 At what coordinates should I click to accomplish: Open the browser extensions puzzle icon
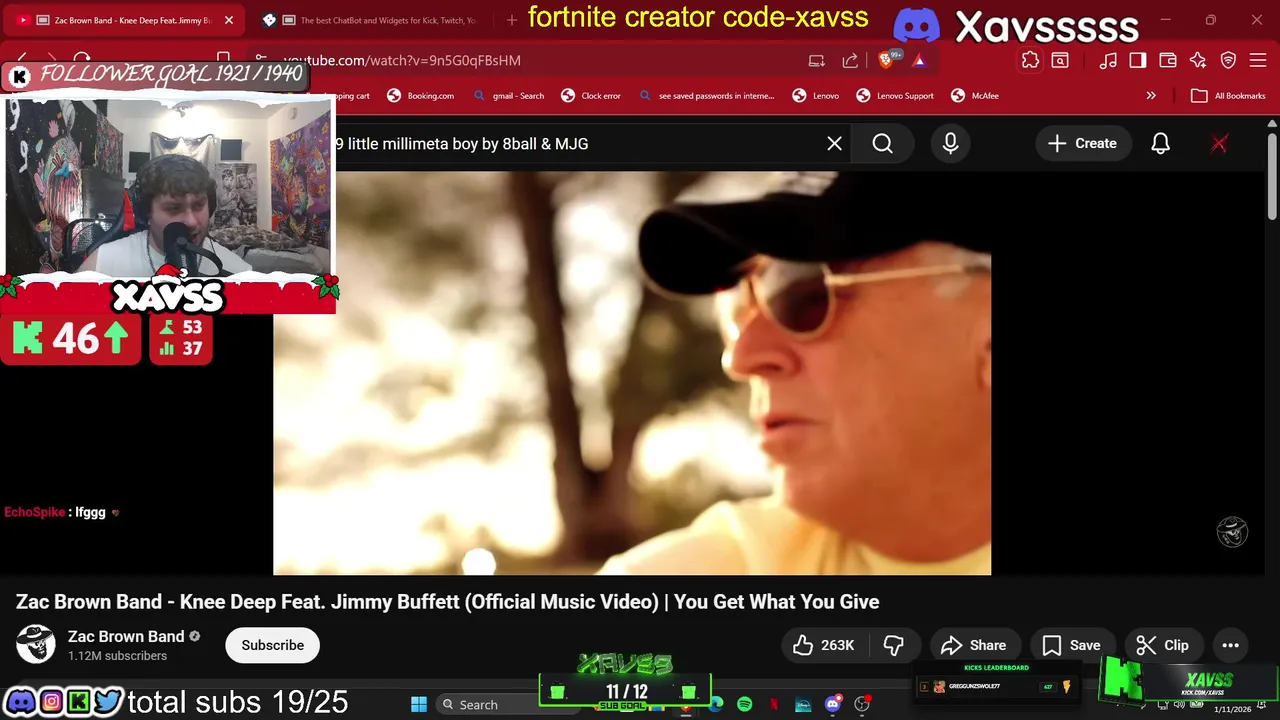tap(1030, 61)
